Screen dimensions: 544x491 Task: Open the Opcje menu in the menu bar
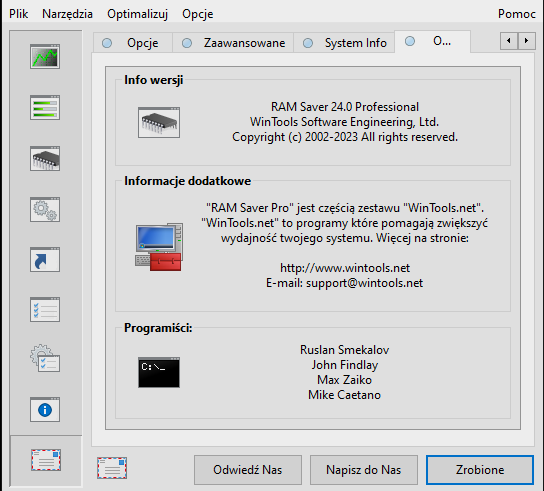[198, 14]
